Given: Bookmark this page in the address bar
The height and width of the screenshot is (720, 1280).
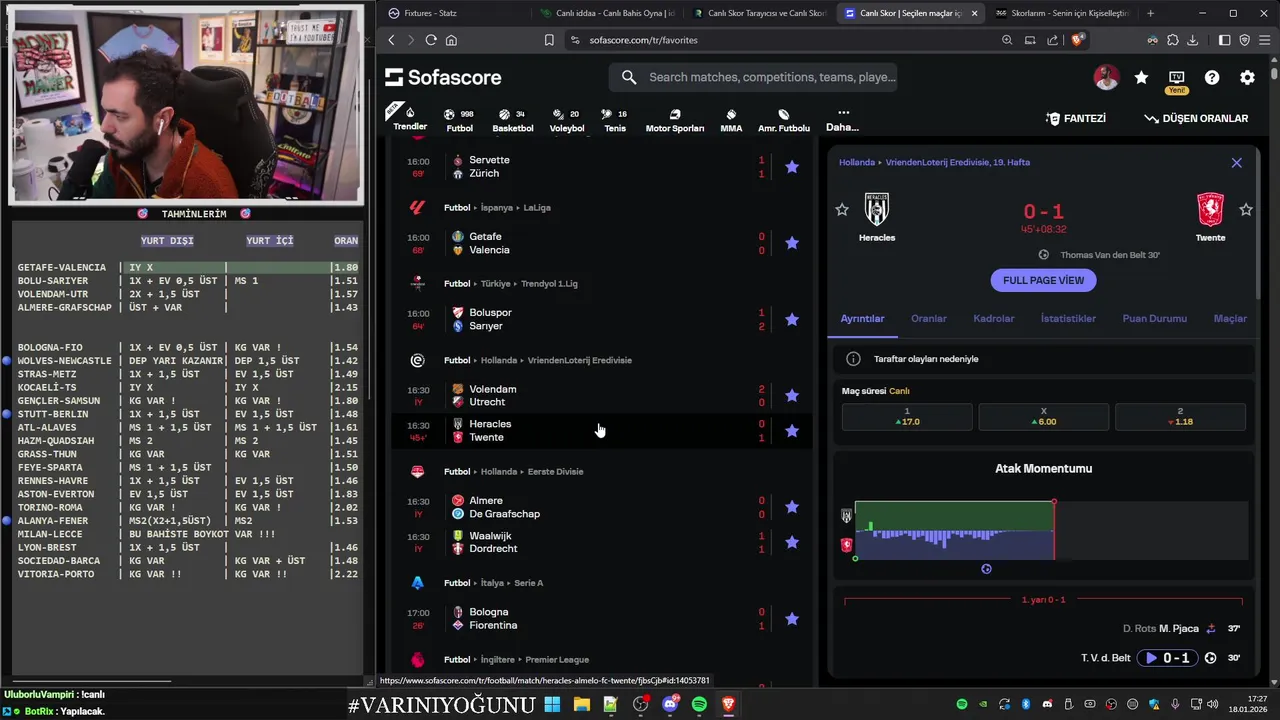Looking at the screenshot, I should pos(549,40).
